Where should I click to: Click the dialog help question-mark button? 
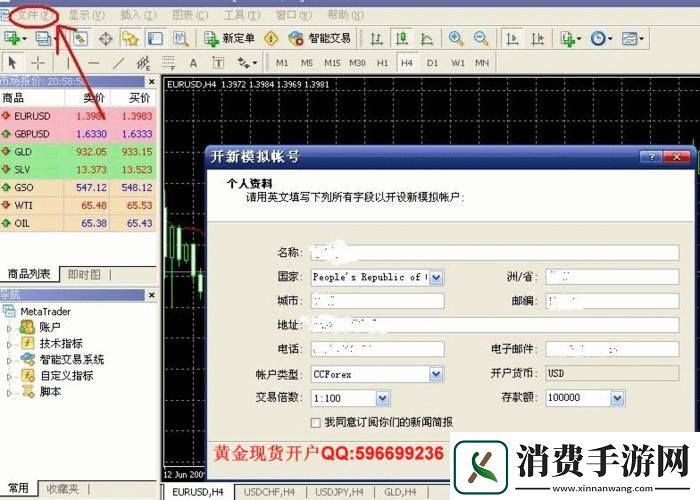tap(651, 157)
